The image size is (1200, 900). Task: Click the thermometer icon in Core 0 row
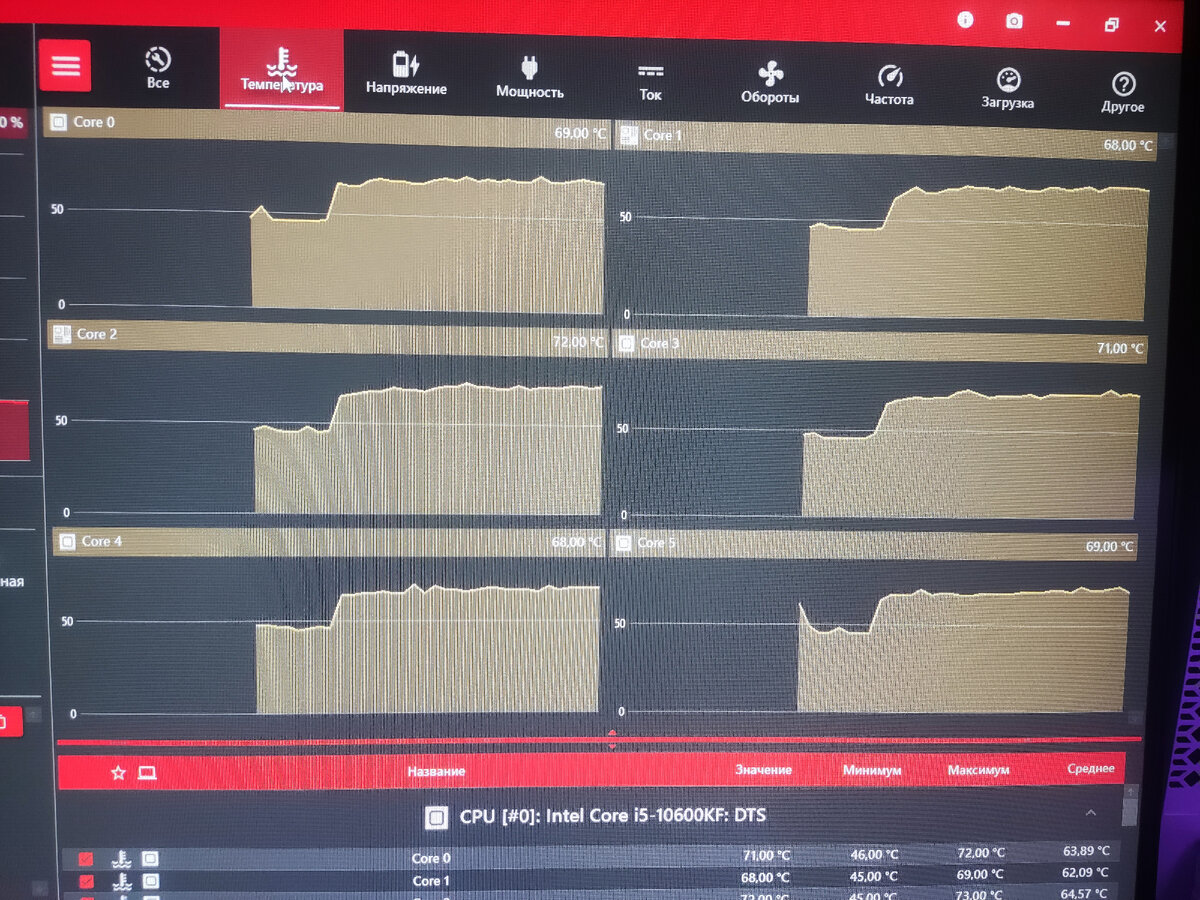click(120, 858)
